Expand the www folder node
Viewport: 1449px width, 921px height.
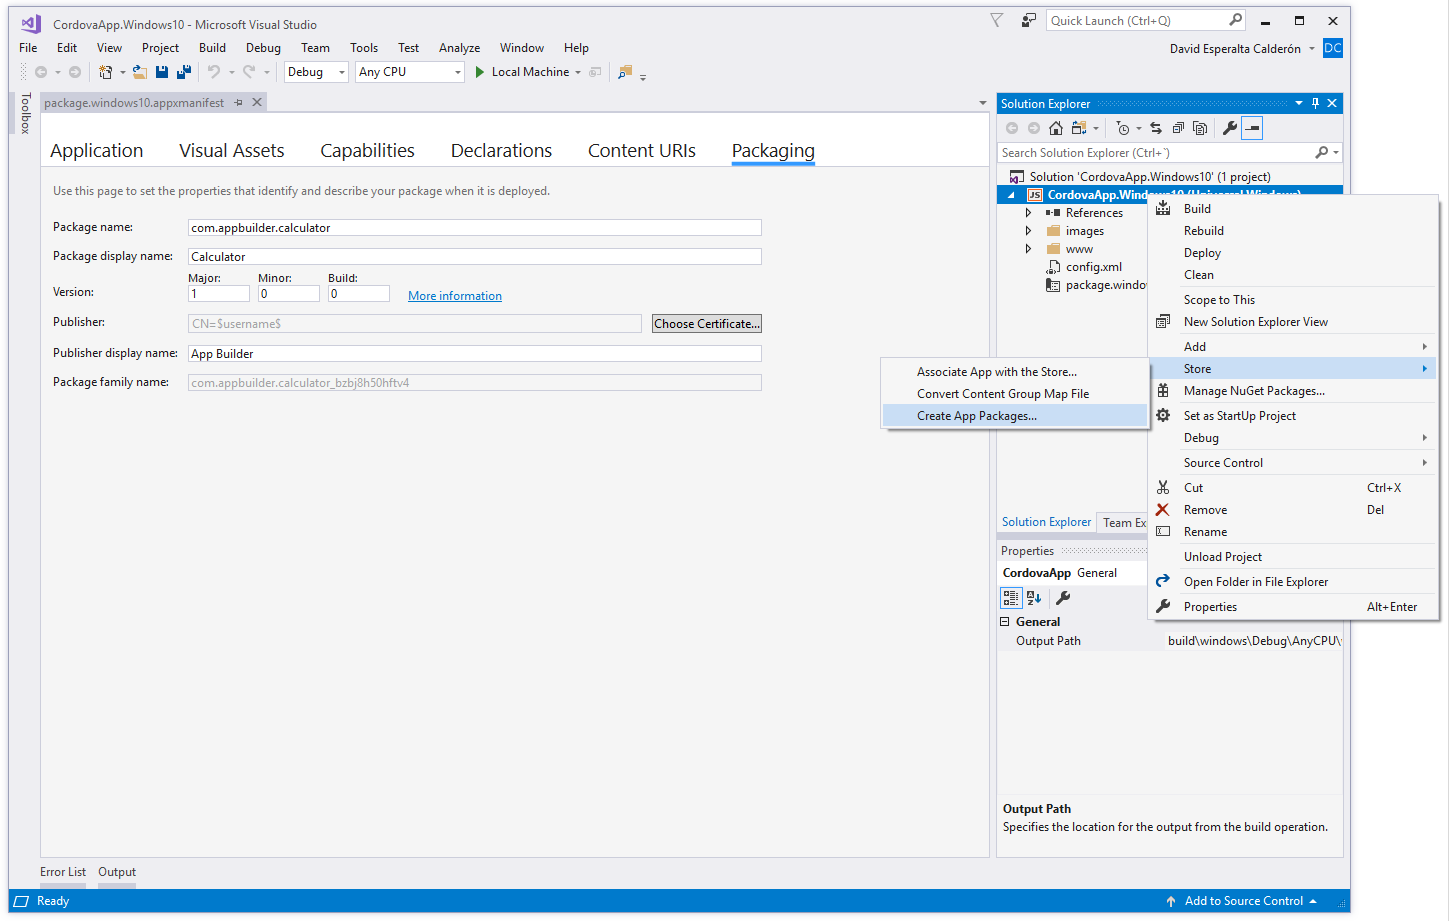pyautogui.click(x=1028, y=249)
